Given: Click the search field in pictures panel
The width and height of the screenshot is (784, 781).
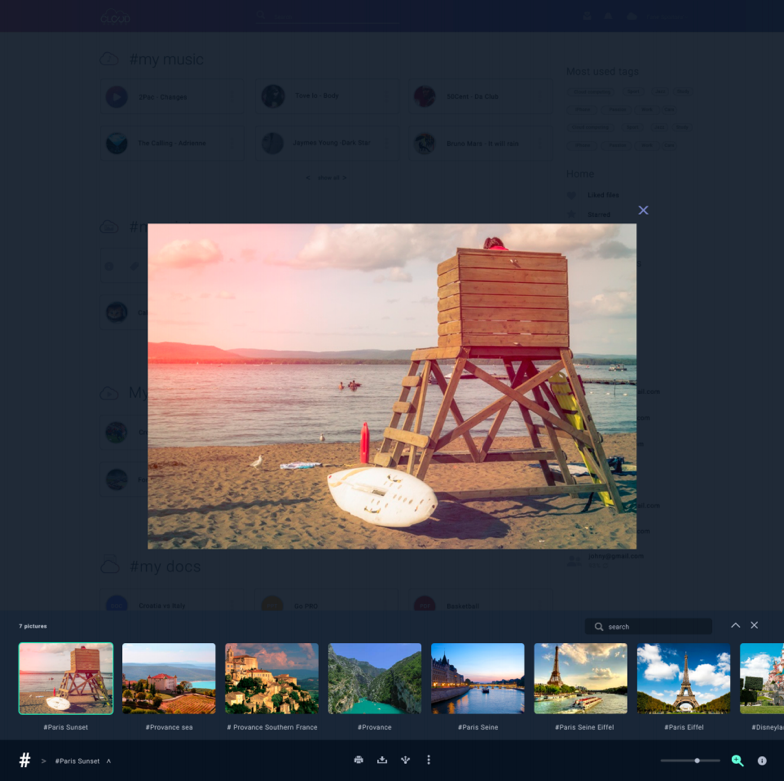Looking at the screenshot, I should coord(648,626).
